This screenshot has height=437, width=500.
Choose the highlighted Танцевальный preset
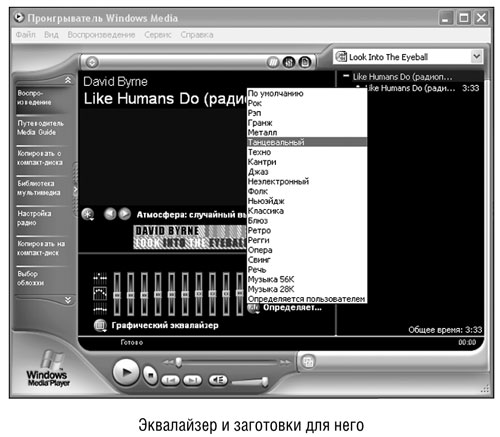[x=307, y=142]
